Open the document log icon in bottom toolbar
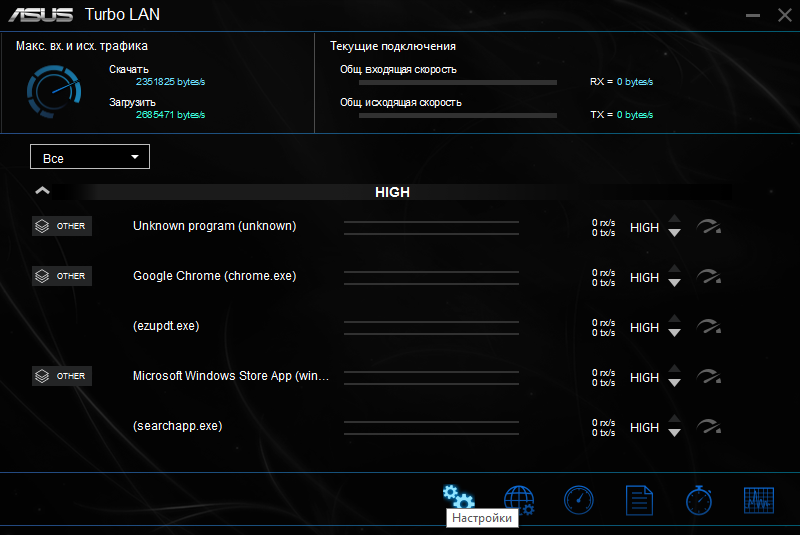This screenshot has height=535, width=800. pyautogui.click(x=639, y=500)
